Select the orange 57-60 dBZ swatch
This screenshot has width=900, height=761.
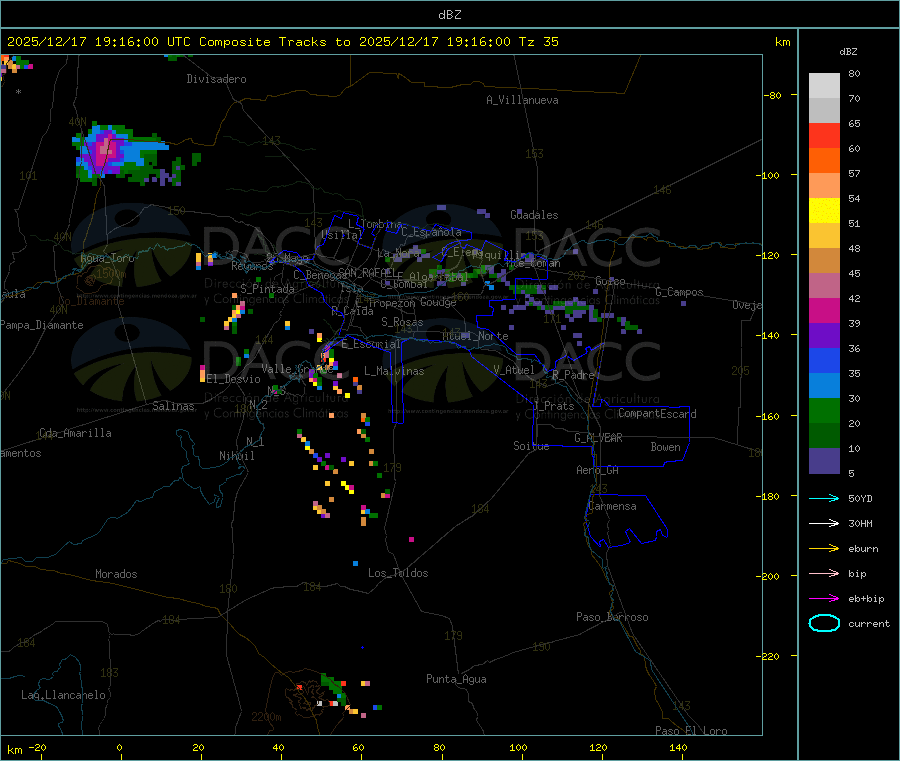pos(824,161)
